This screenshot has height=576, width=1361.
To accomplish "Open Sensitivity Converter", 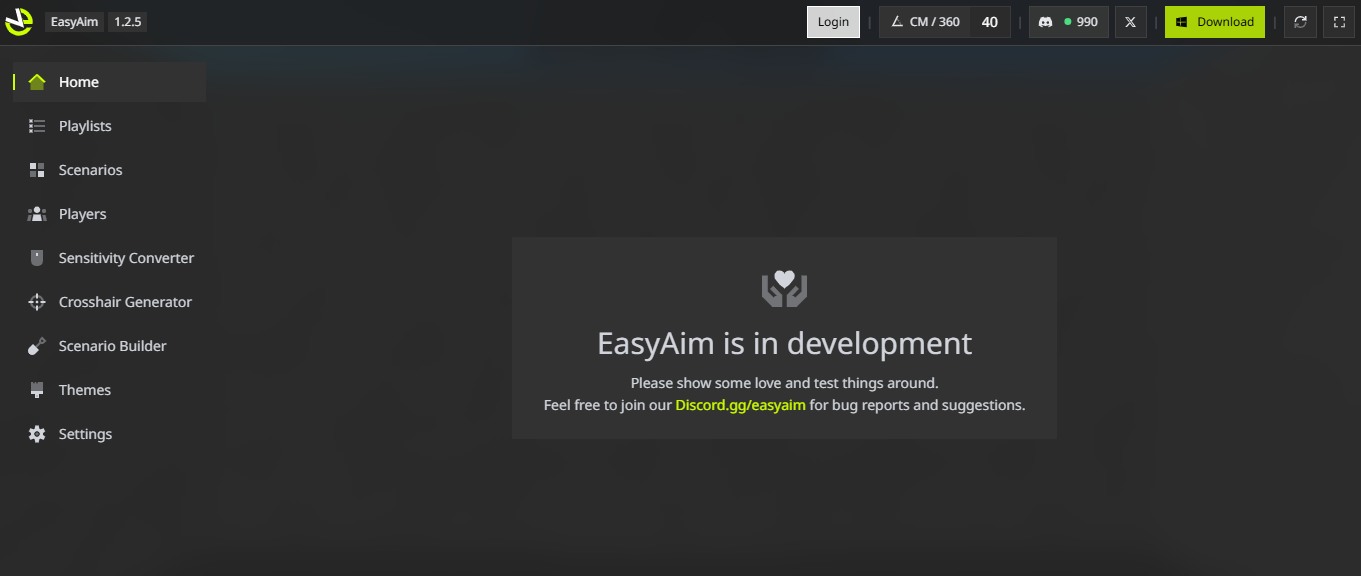I will tap(110, 258).
